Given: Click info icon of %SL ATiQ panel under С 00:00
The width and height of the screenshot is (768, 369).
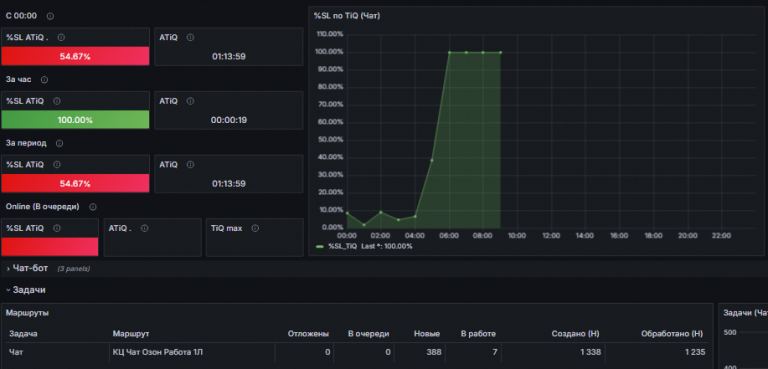Looking at the screenshot, I should 61,37.
